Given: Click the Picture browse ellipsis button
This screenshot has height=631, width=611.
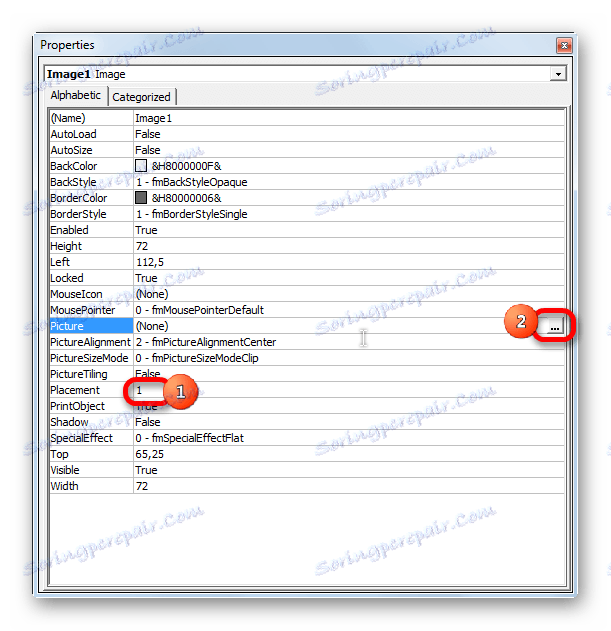Looking at the screenshot, I should click(554, 327).
